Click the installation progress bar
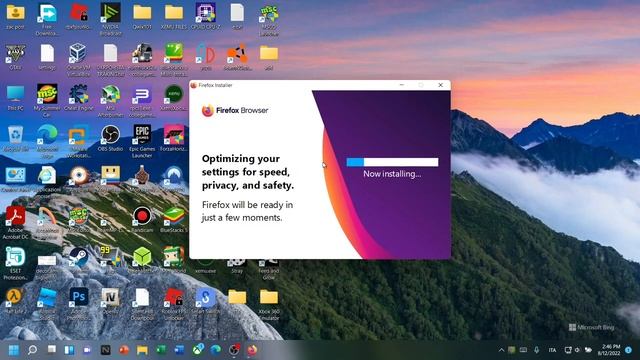This screenshot has height=360, width=640. pyautogui.click(x=392, y=162)
